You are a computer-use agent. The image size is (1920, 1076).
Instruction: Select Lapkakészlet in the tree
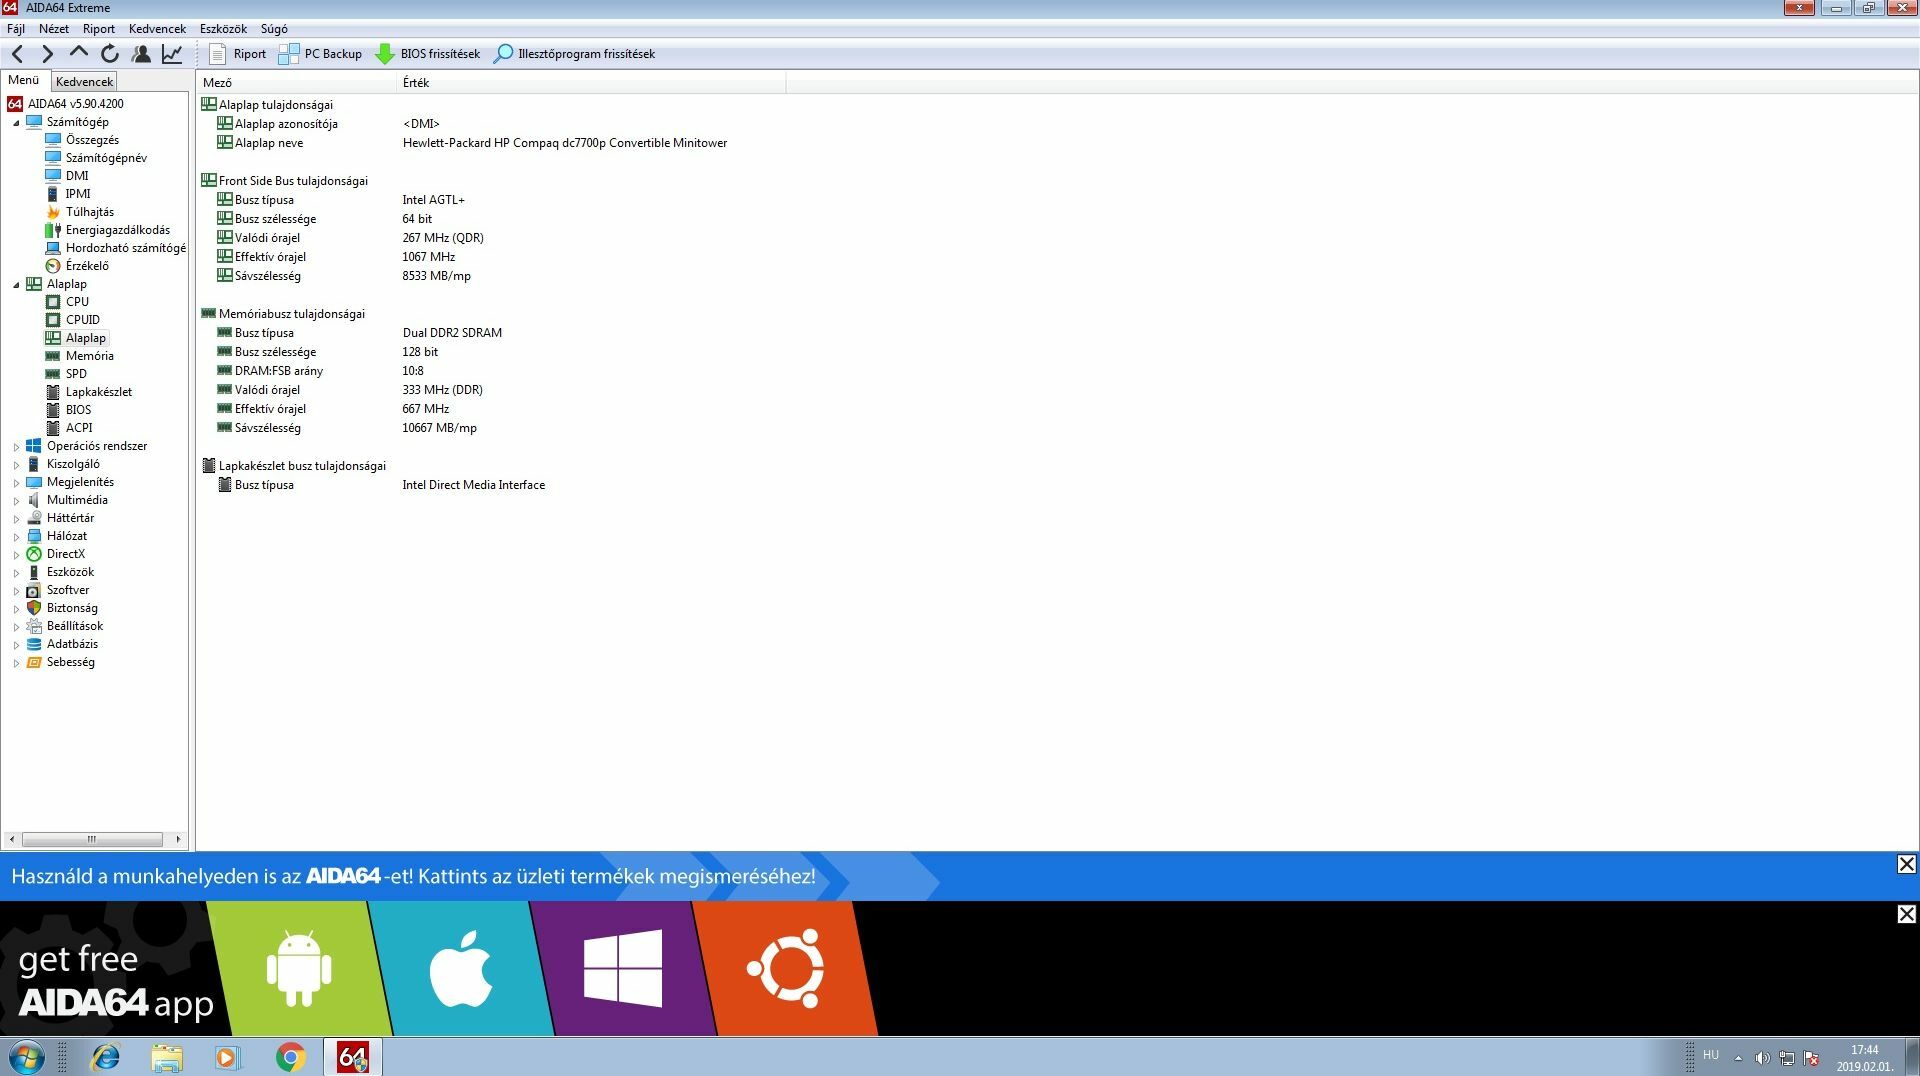(98, 392)
